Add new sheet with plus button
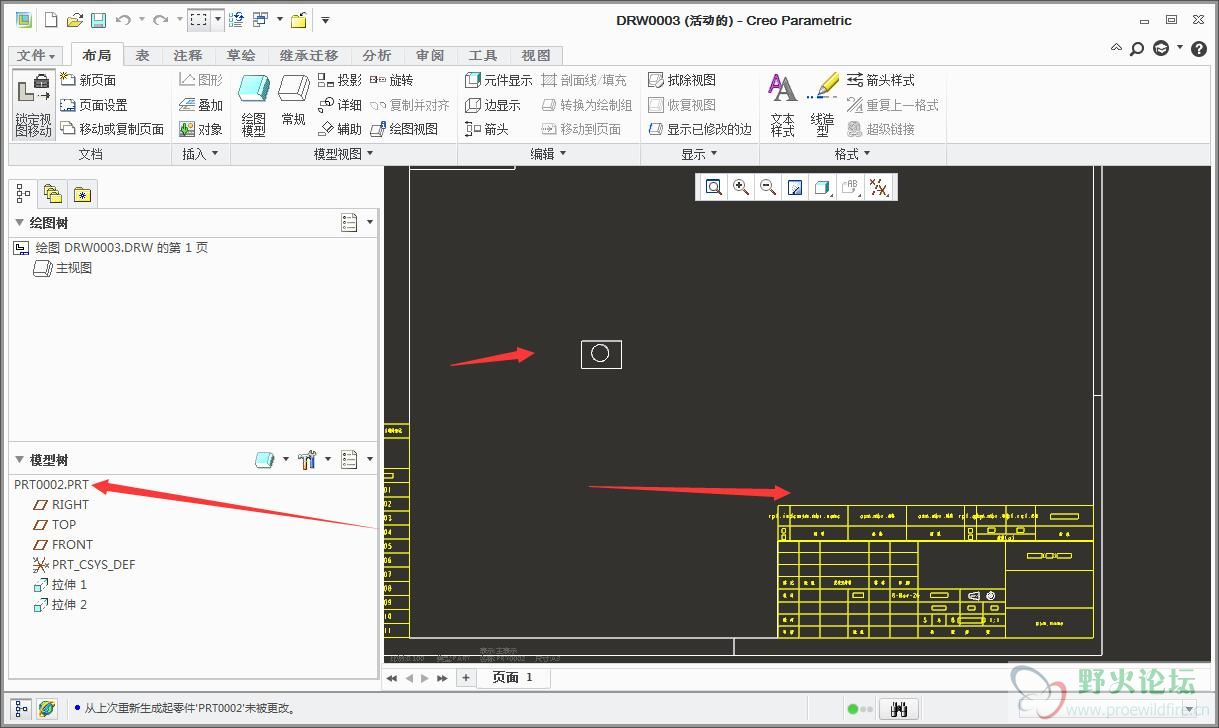The image size is (1219, 728). point(465,677)
